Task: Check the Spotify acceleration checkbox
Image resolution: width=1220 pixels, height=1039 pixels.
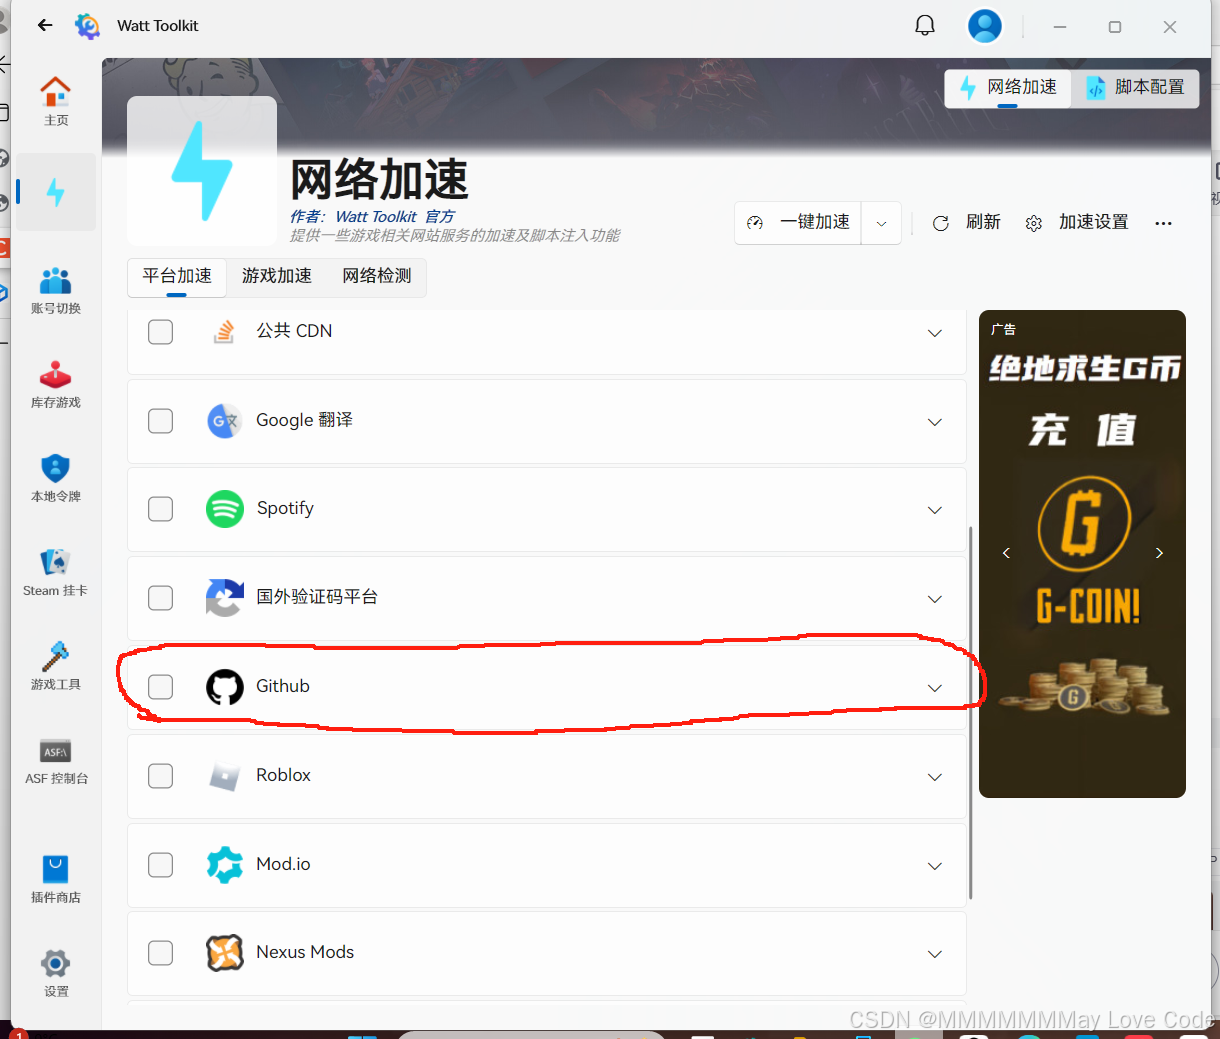Action: tap(160, 509)
